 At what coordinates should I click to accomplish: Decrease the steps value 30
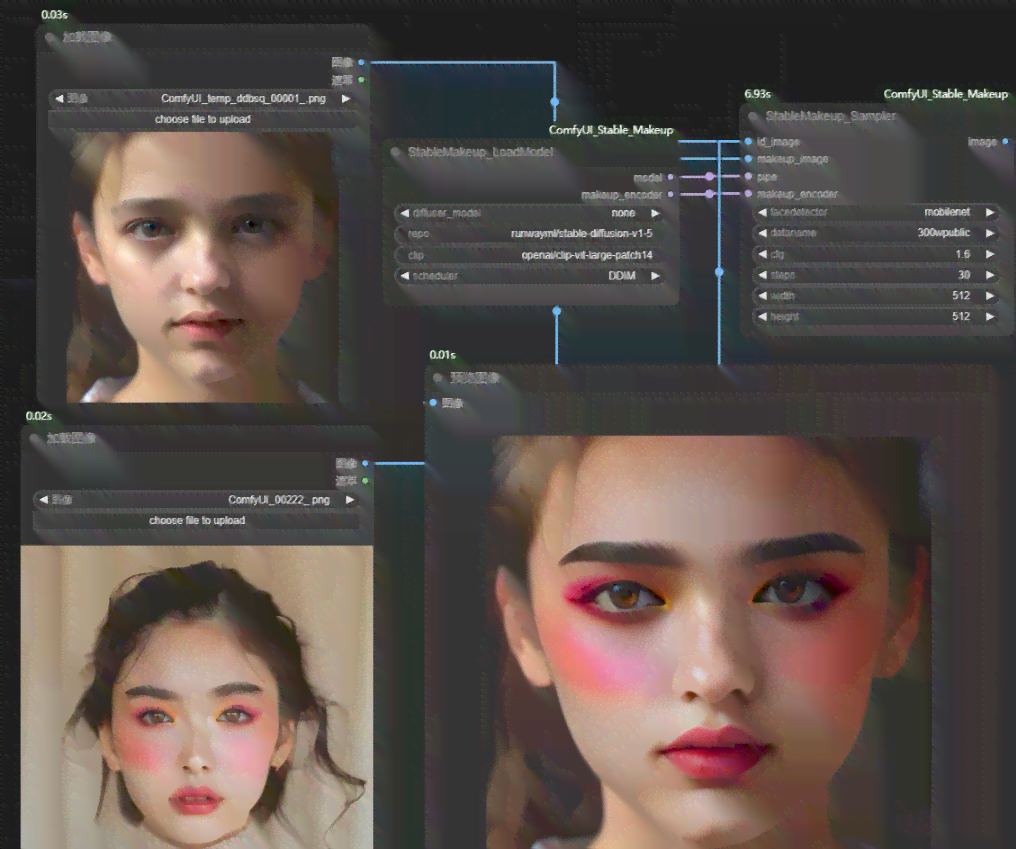[762, 275]
